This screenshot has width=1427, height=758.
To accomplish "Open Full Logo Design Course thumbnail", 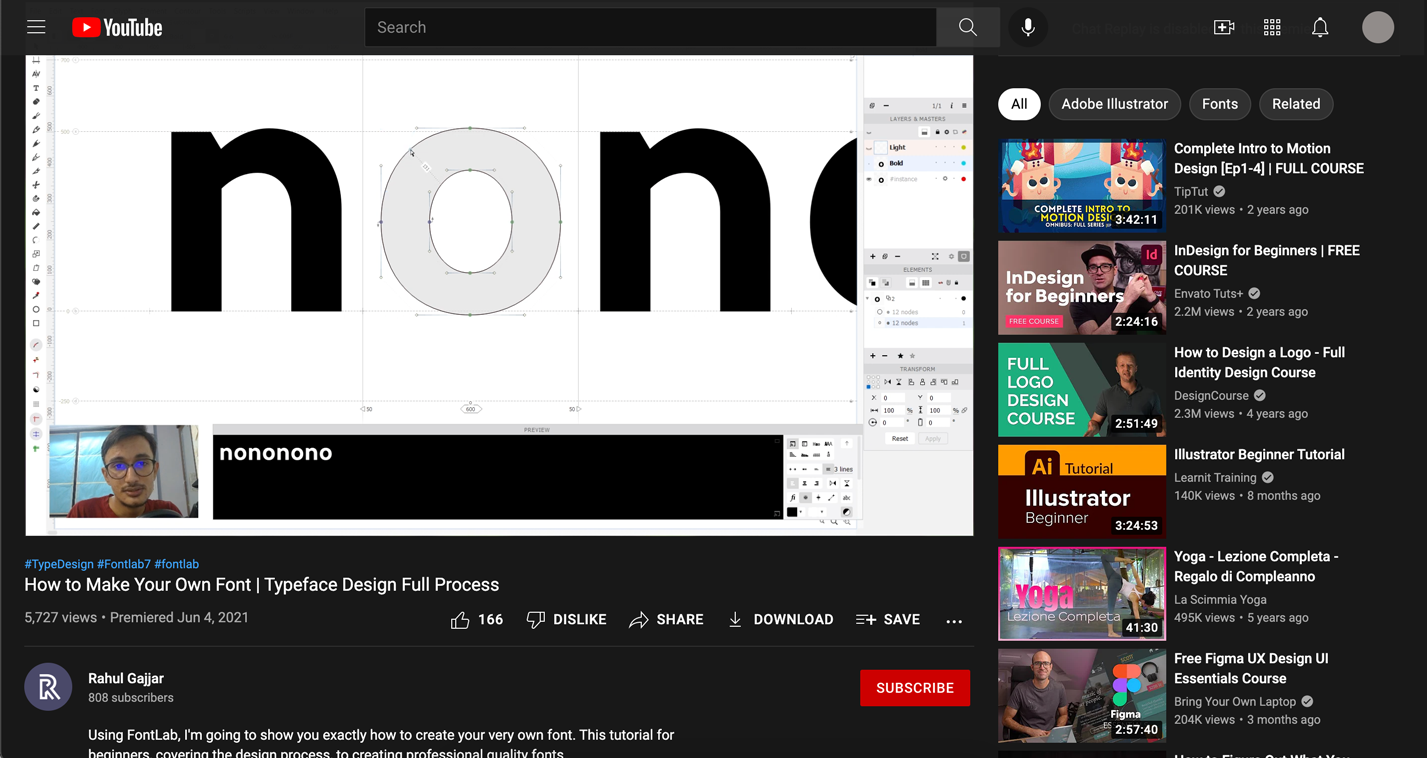I will coord(1081,390).
